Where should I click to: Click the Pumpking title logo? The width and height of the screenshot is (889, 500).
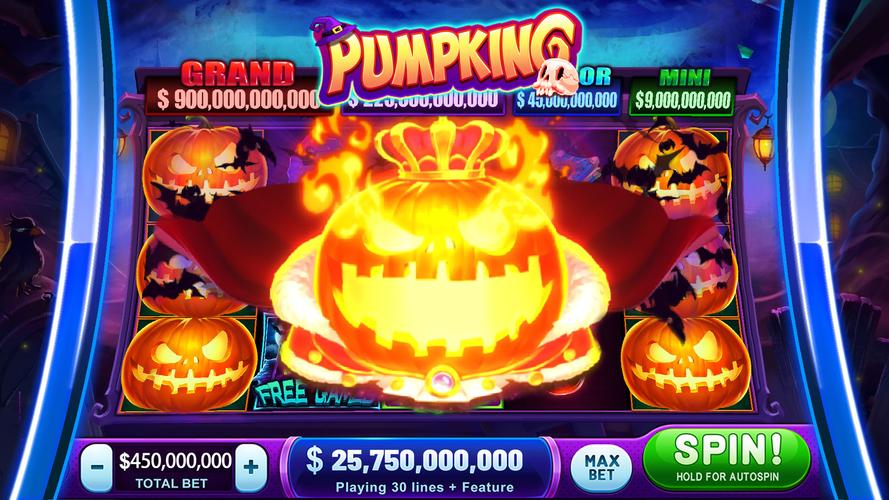pos(445,57)
